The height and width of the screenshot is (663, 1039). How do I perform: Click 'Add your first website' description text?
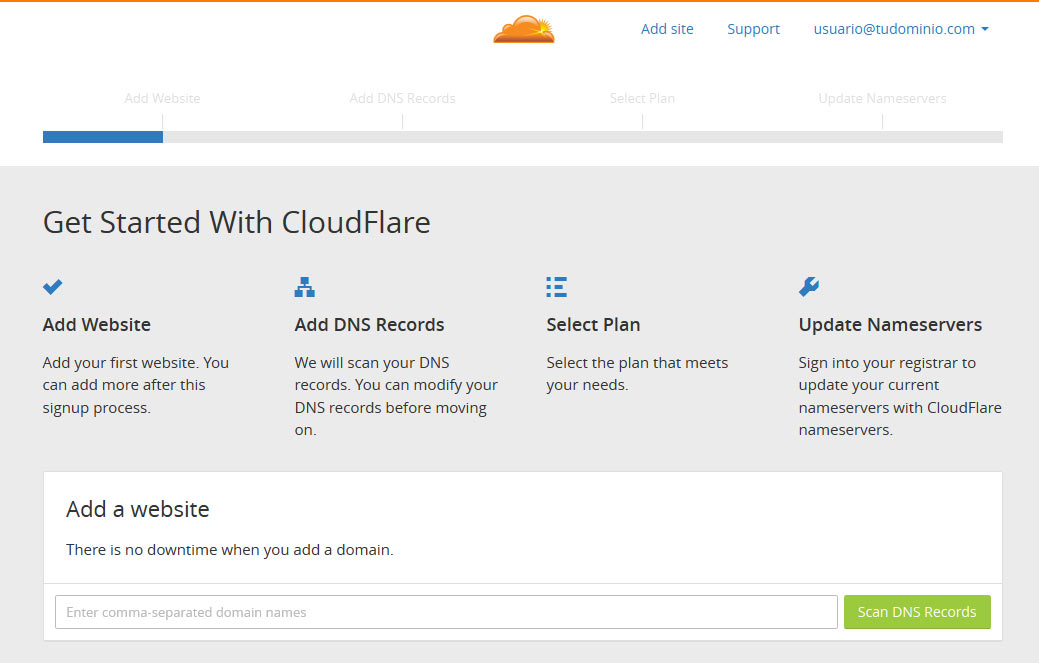136,385
